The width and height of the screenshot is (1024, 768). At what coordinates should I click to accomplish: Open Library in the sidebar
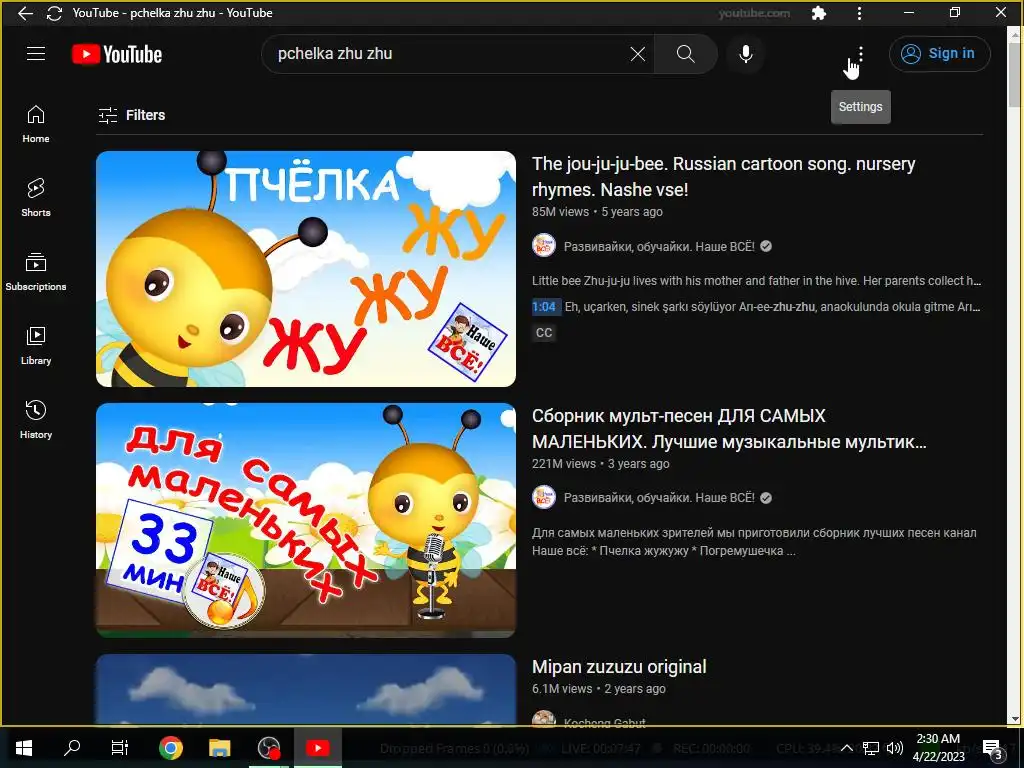(36, 345)
